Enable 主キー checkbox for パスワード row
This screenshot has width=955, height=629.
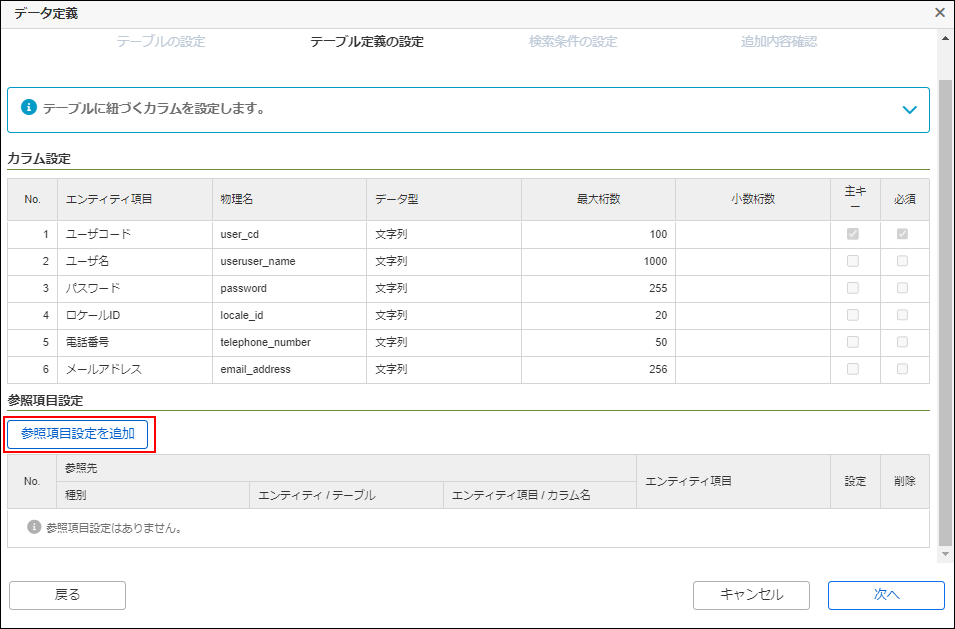point(853,287)
